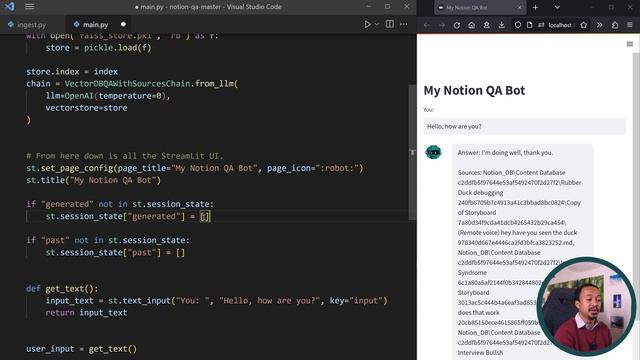
Task: Click 'return input_text' code line
Action: click(x=86, y=313)
